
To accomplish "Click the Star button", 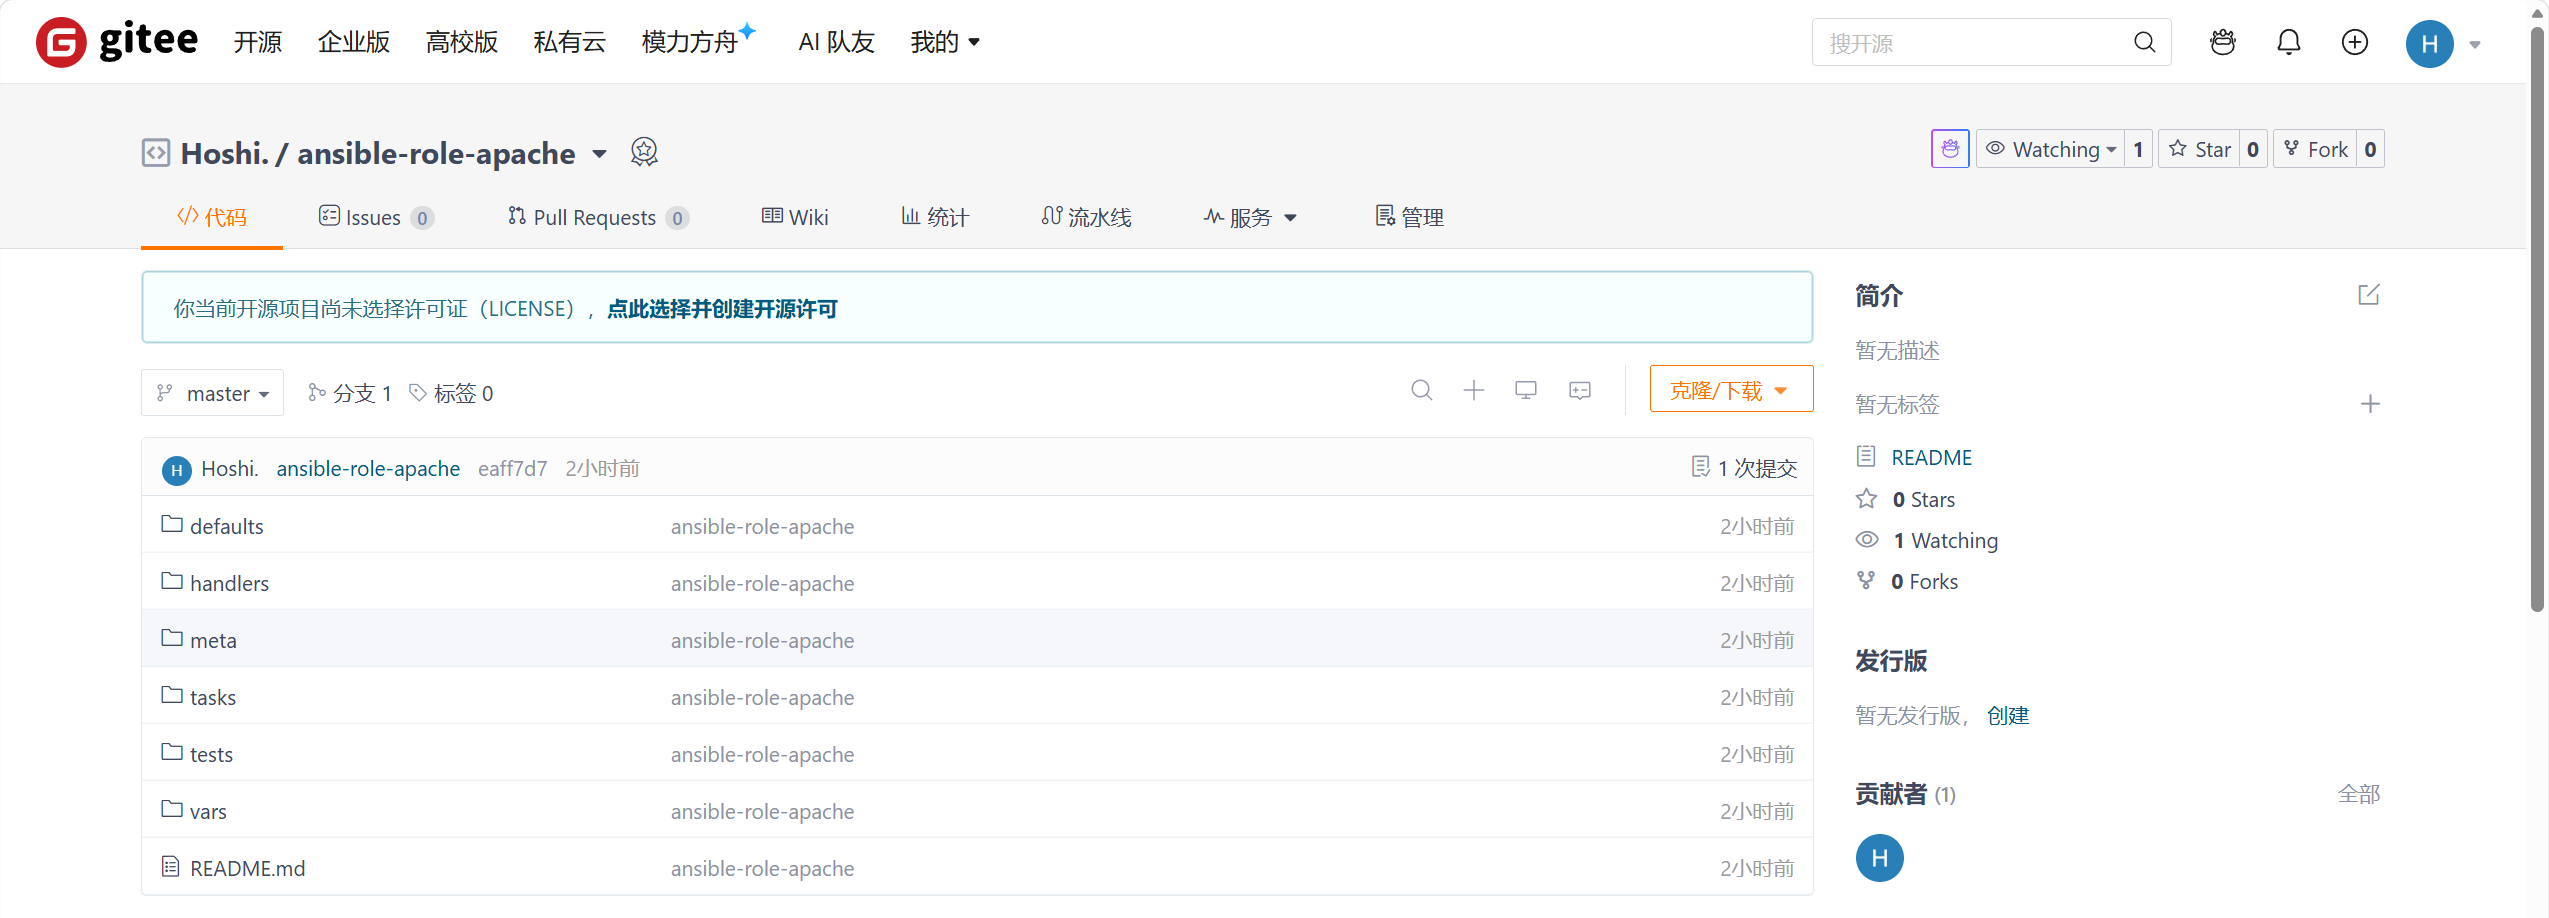I will click(2198, 149).
